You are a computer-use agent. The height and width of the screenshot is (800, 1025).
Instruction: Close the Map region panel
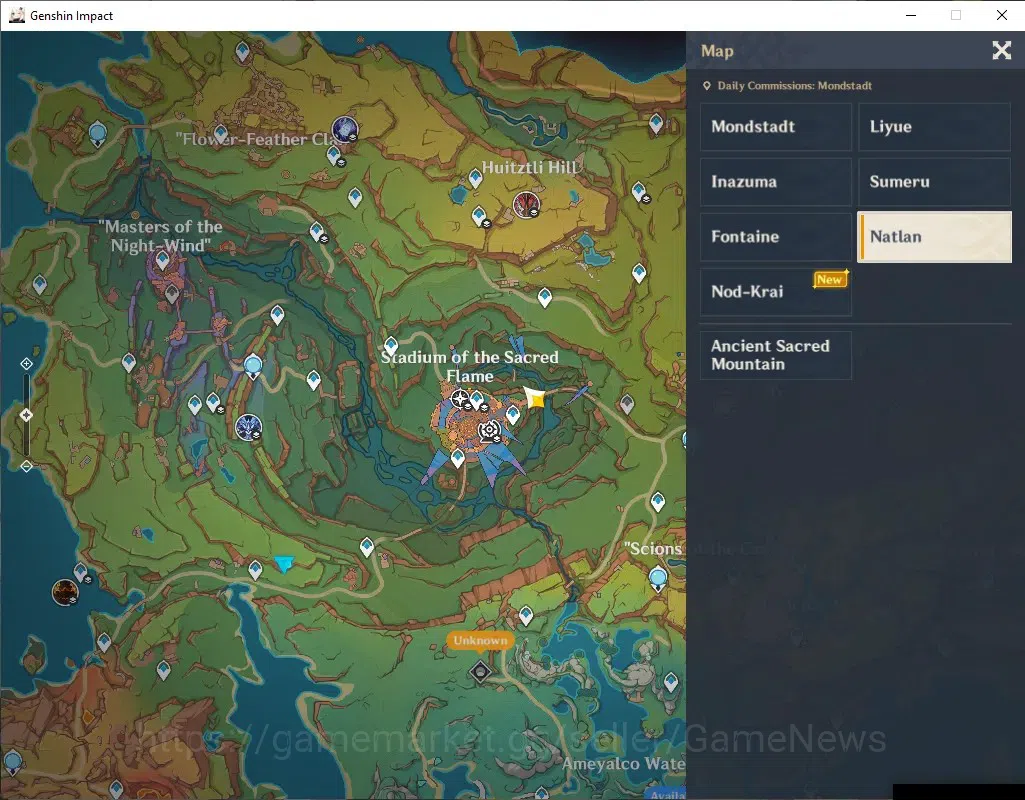[1001, 50]
